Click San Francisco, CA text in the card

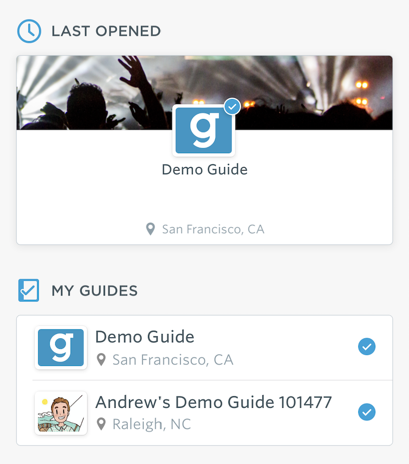point(213,229)
